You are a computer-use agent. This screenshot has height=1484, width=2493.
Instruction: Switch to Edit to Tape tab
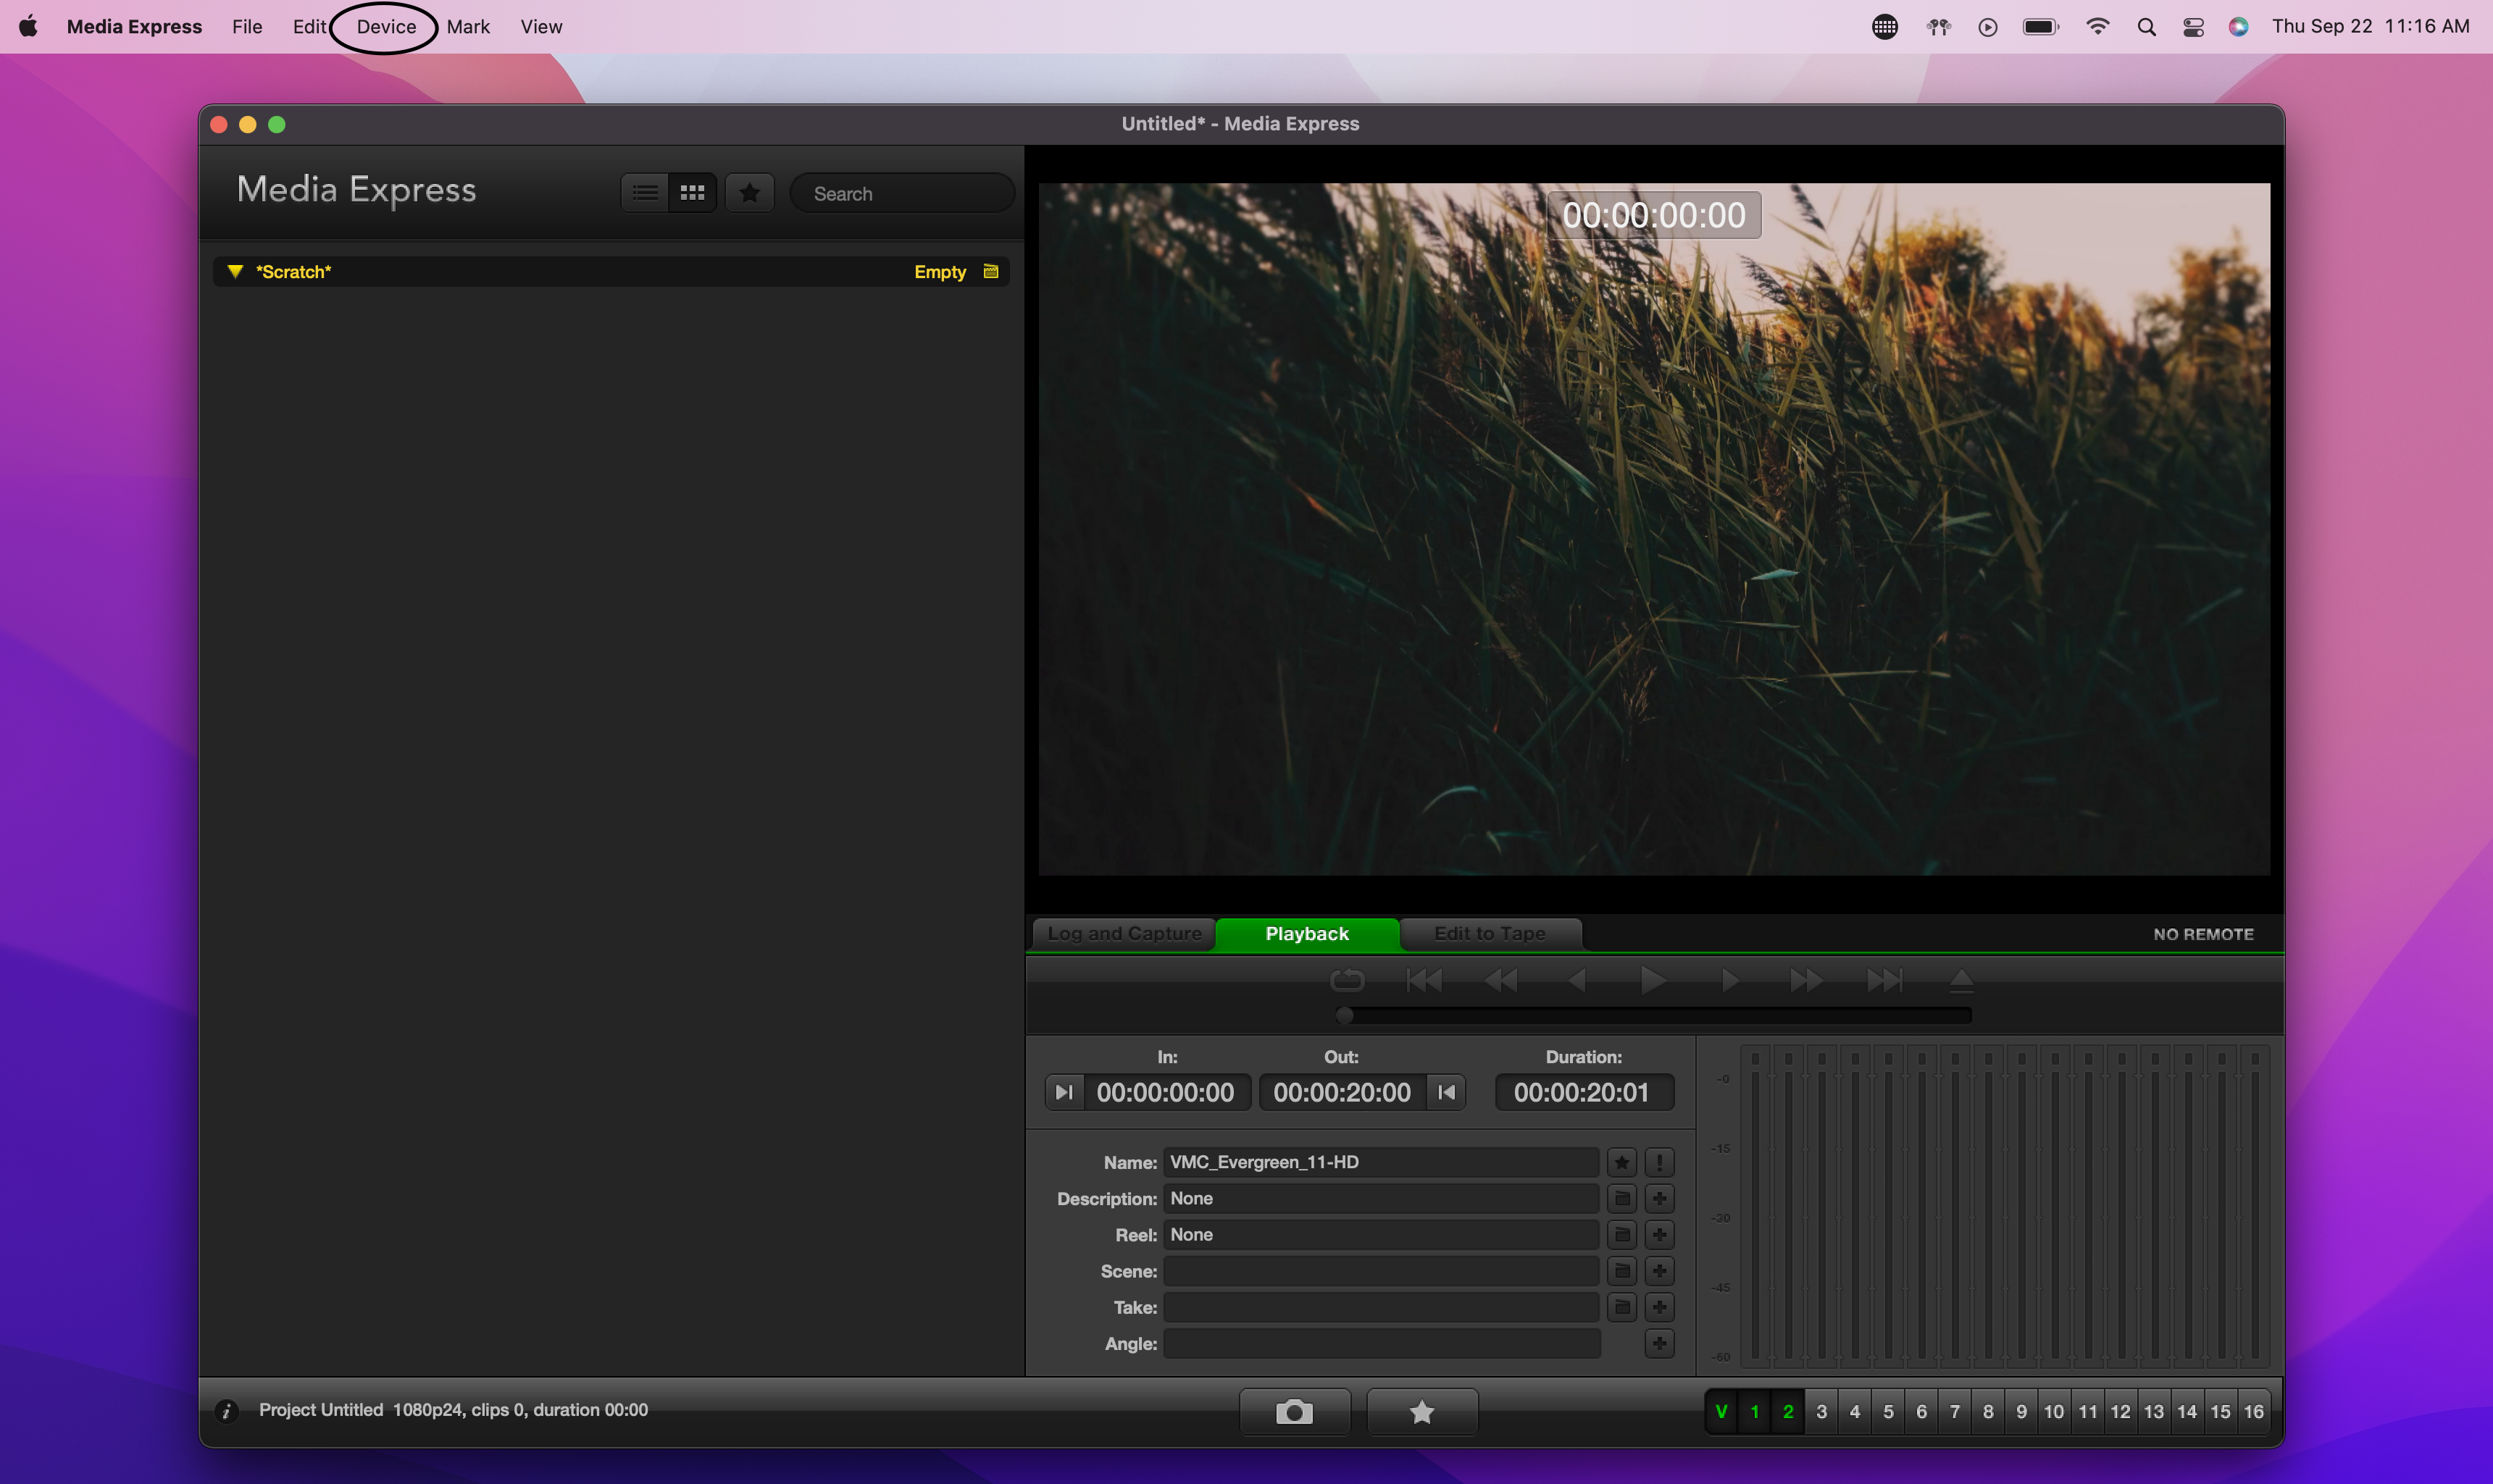tap(1490, 931)
